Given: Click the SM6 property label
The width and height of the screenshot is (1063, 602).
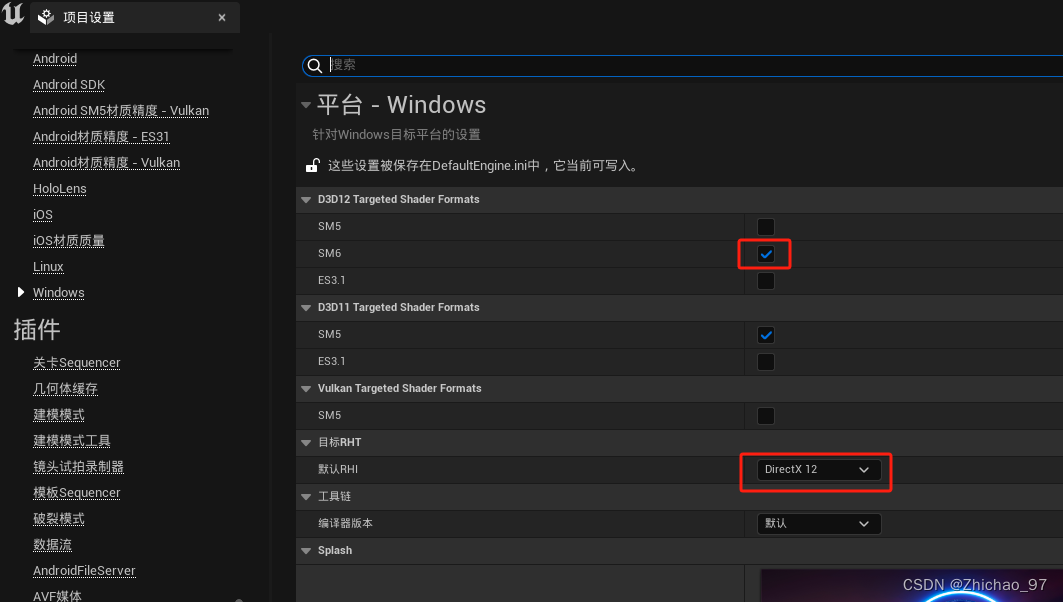Looking at the screenshot, I should point(329,254).
